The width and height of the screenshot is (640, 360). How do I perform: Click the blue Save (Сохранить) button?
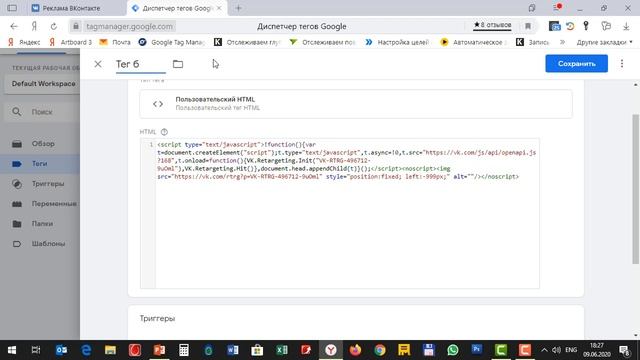pos(576,64)
